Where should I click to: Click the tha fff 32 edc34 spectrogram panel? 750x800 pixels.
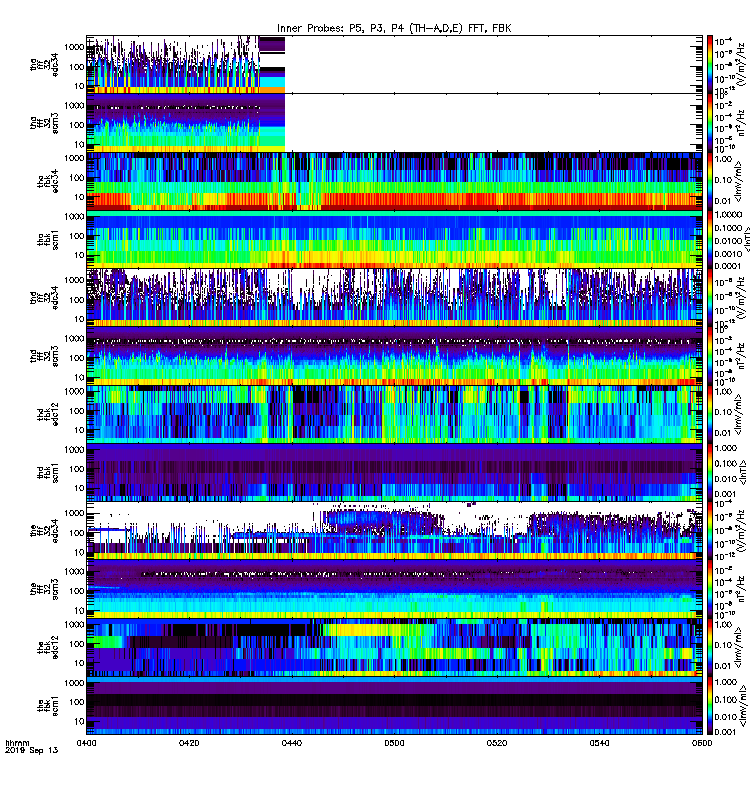[x=394, y=64]
